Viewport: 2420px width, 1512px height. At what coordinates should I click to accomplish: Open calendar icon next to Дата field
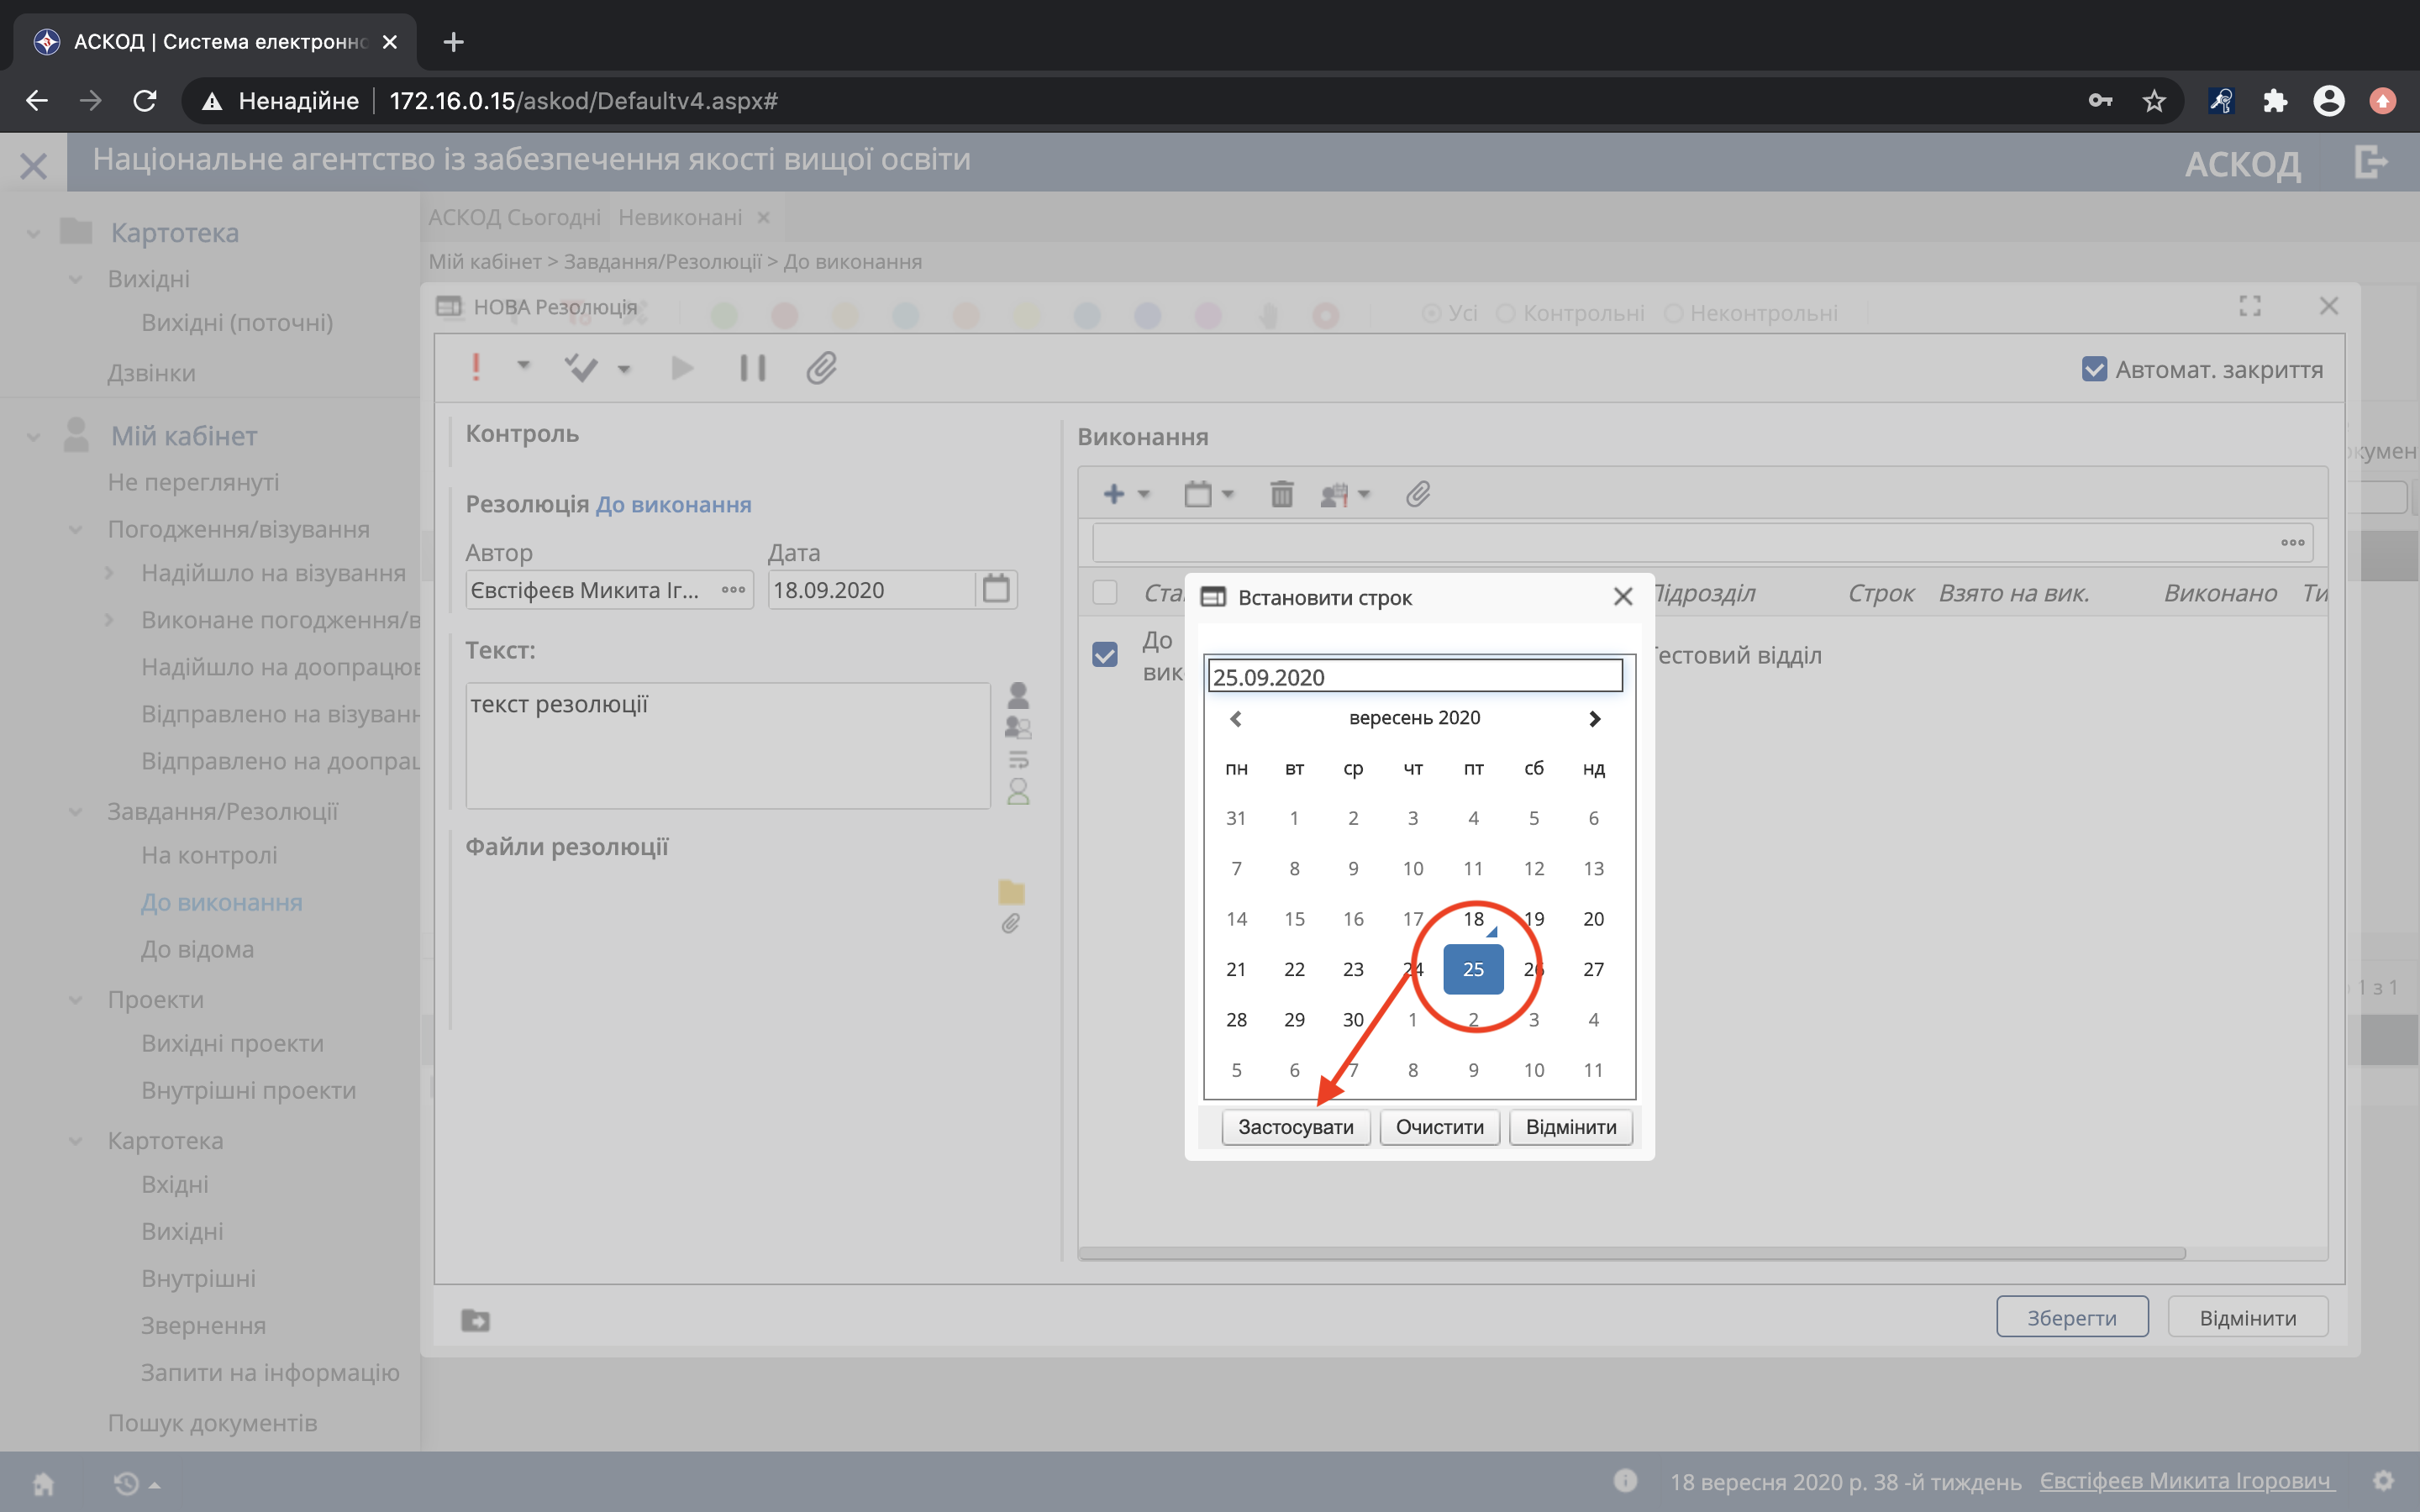click(996, 589)
